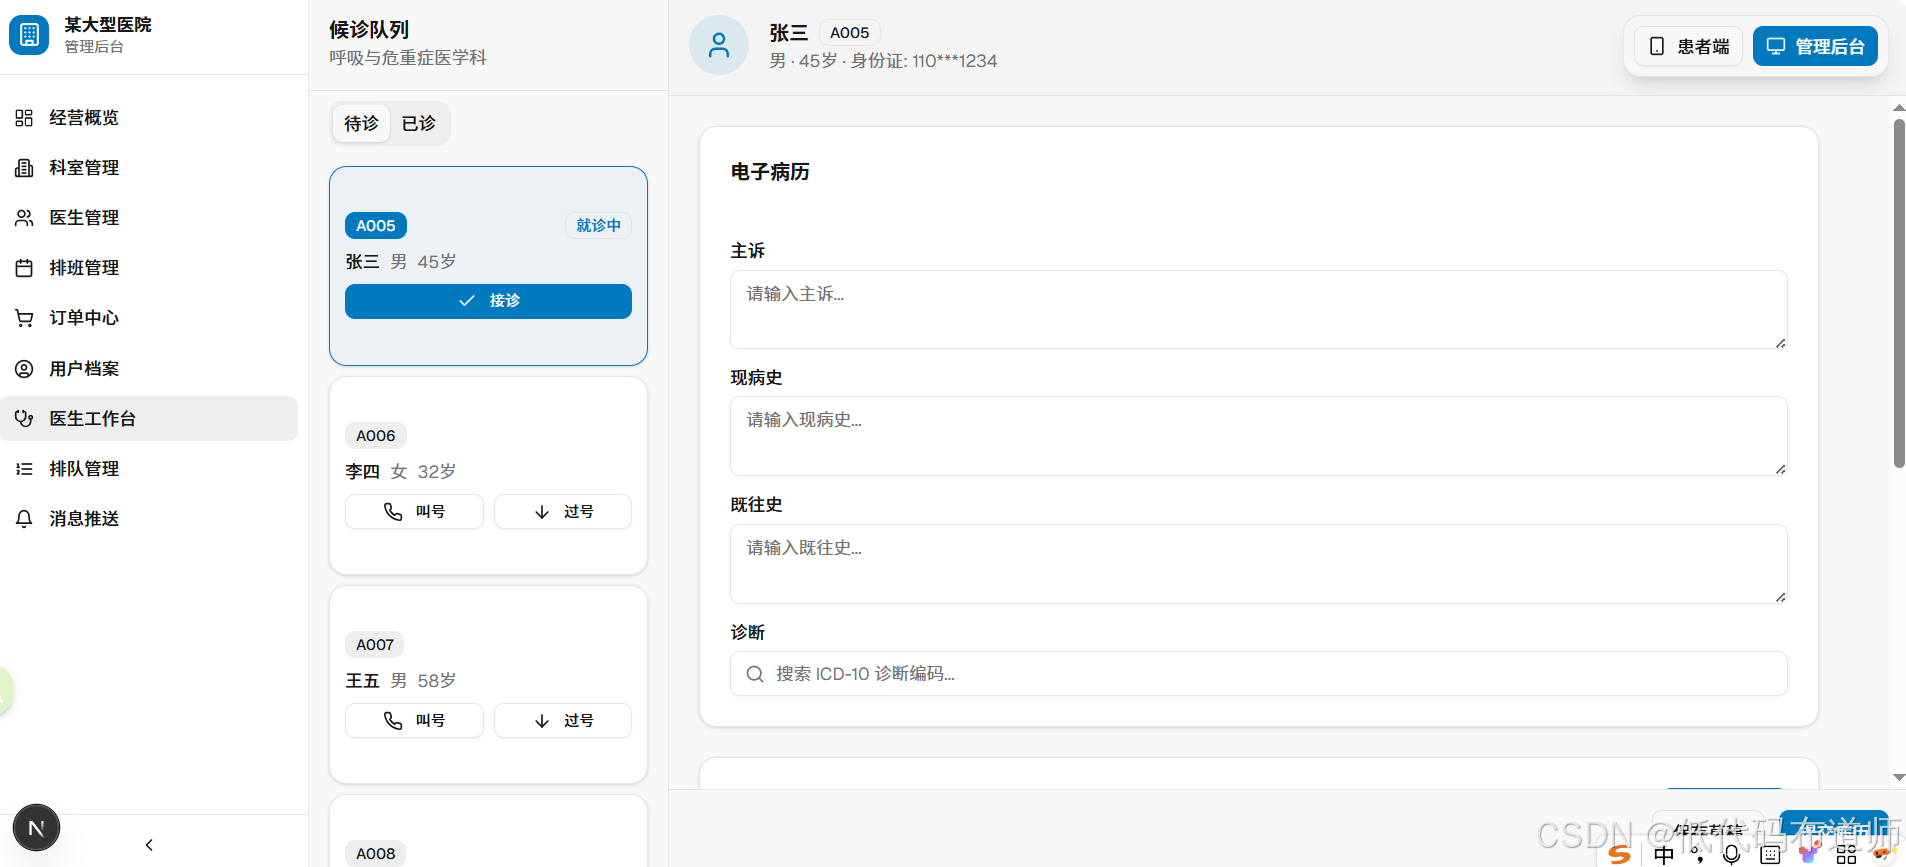Screen dimensions: 1906x867
Task: Open the IME toolbox grid icon
Action: [x=1846, y=855]
